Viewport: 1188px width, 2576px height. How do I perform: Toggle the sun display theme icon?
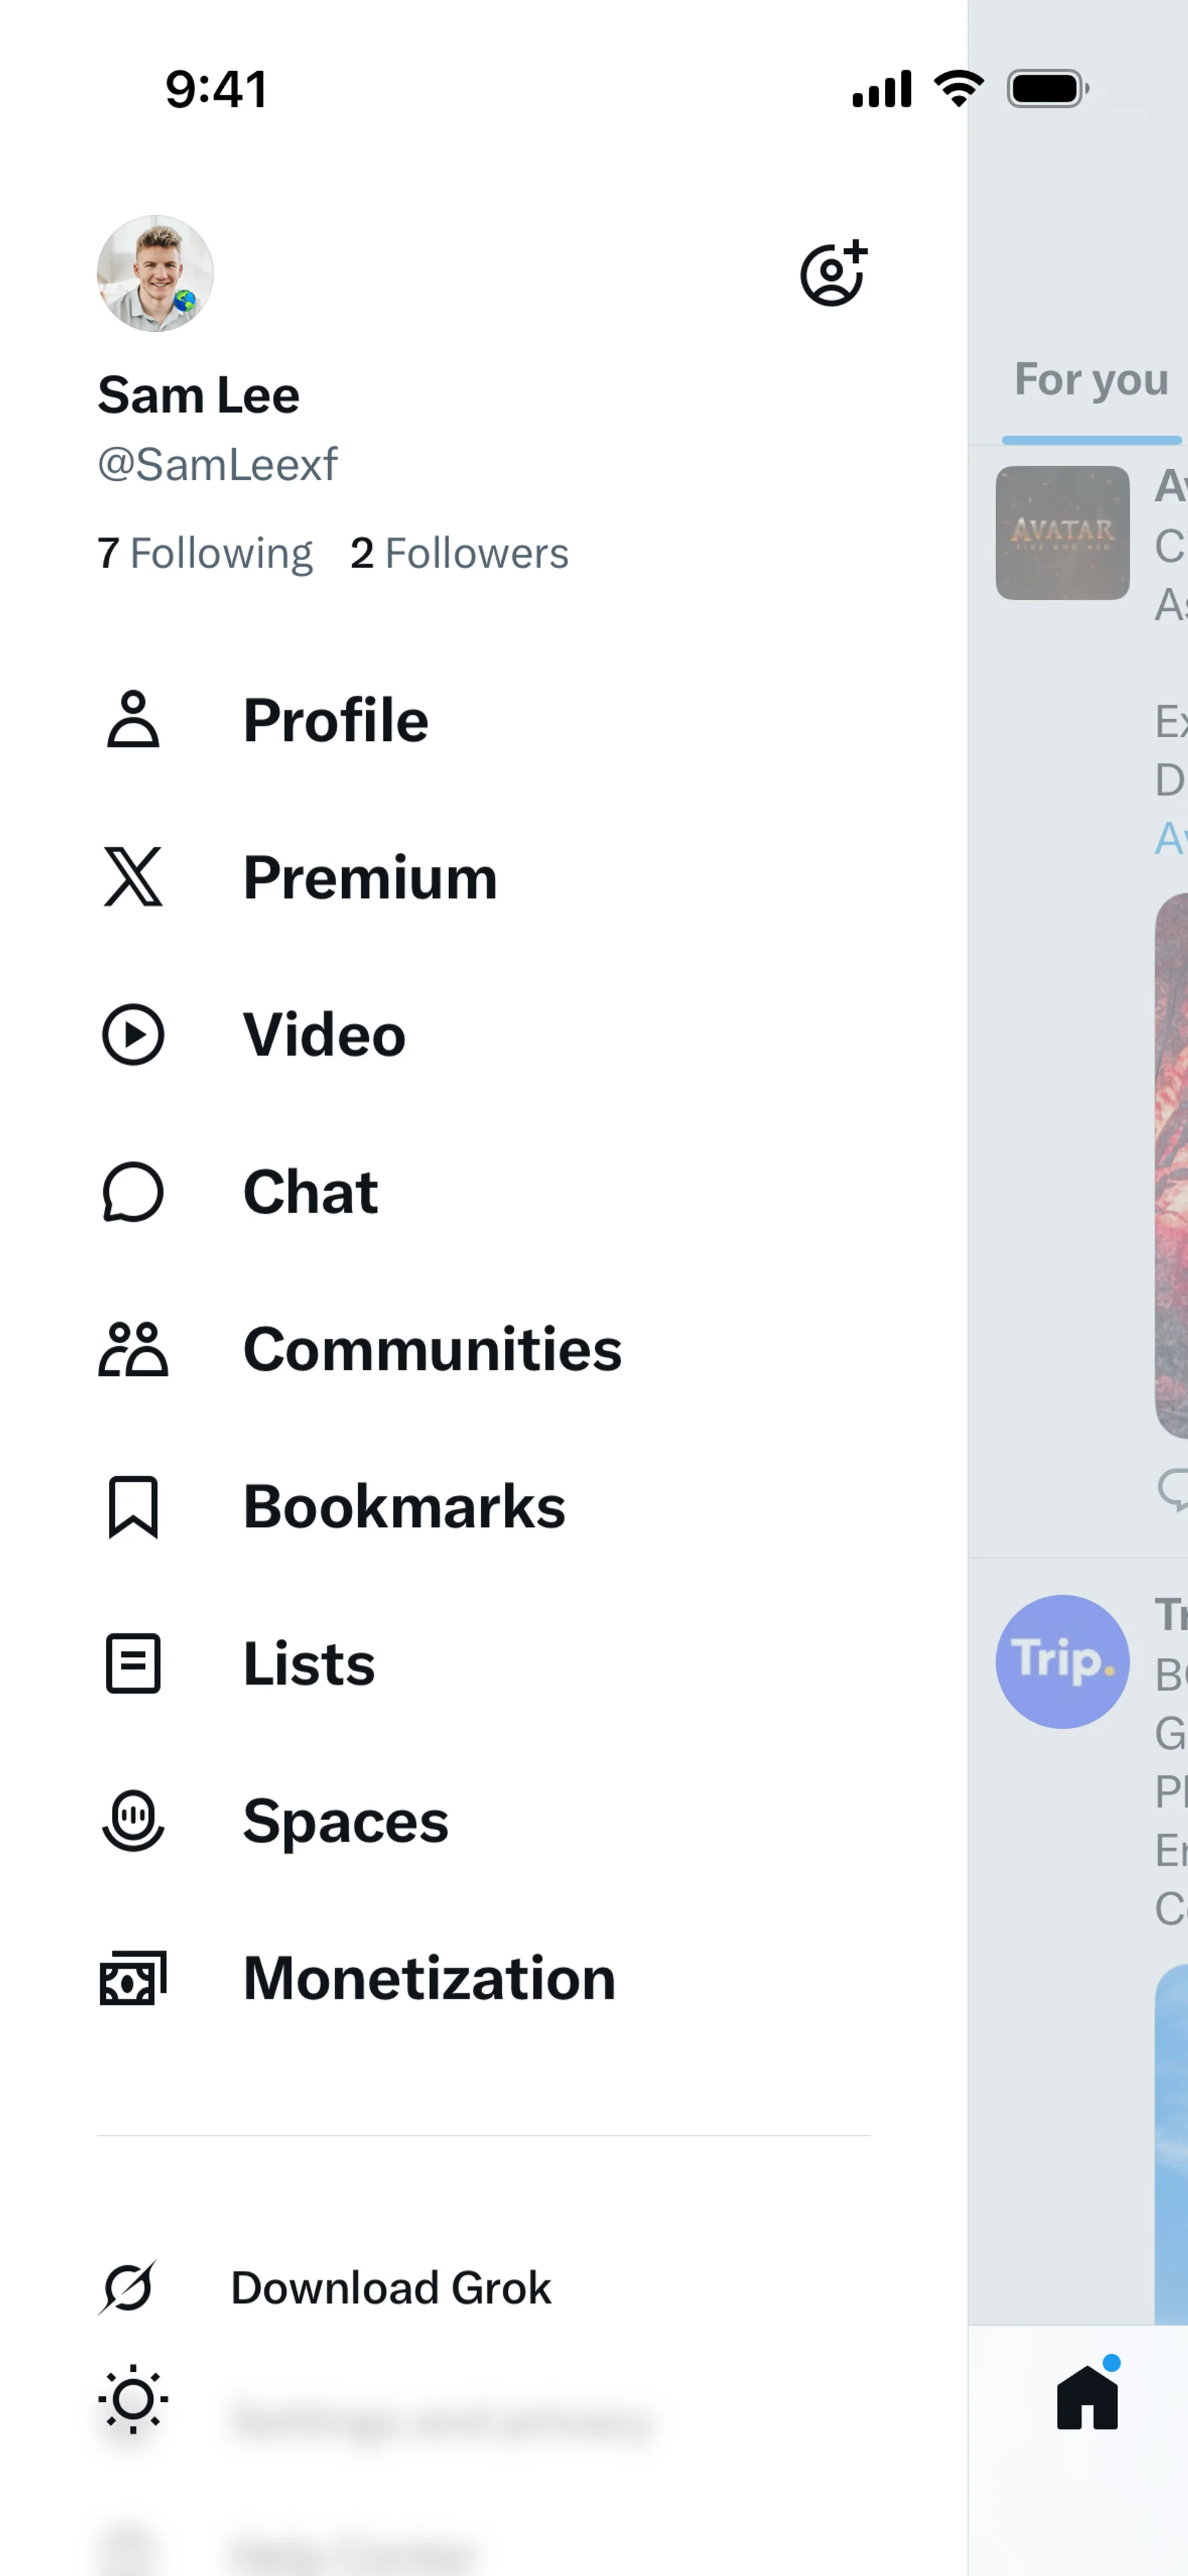133,2399
